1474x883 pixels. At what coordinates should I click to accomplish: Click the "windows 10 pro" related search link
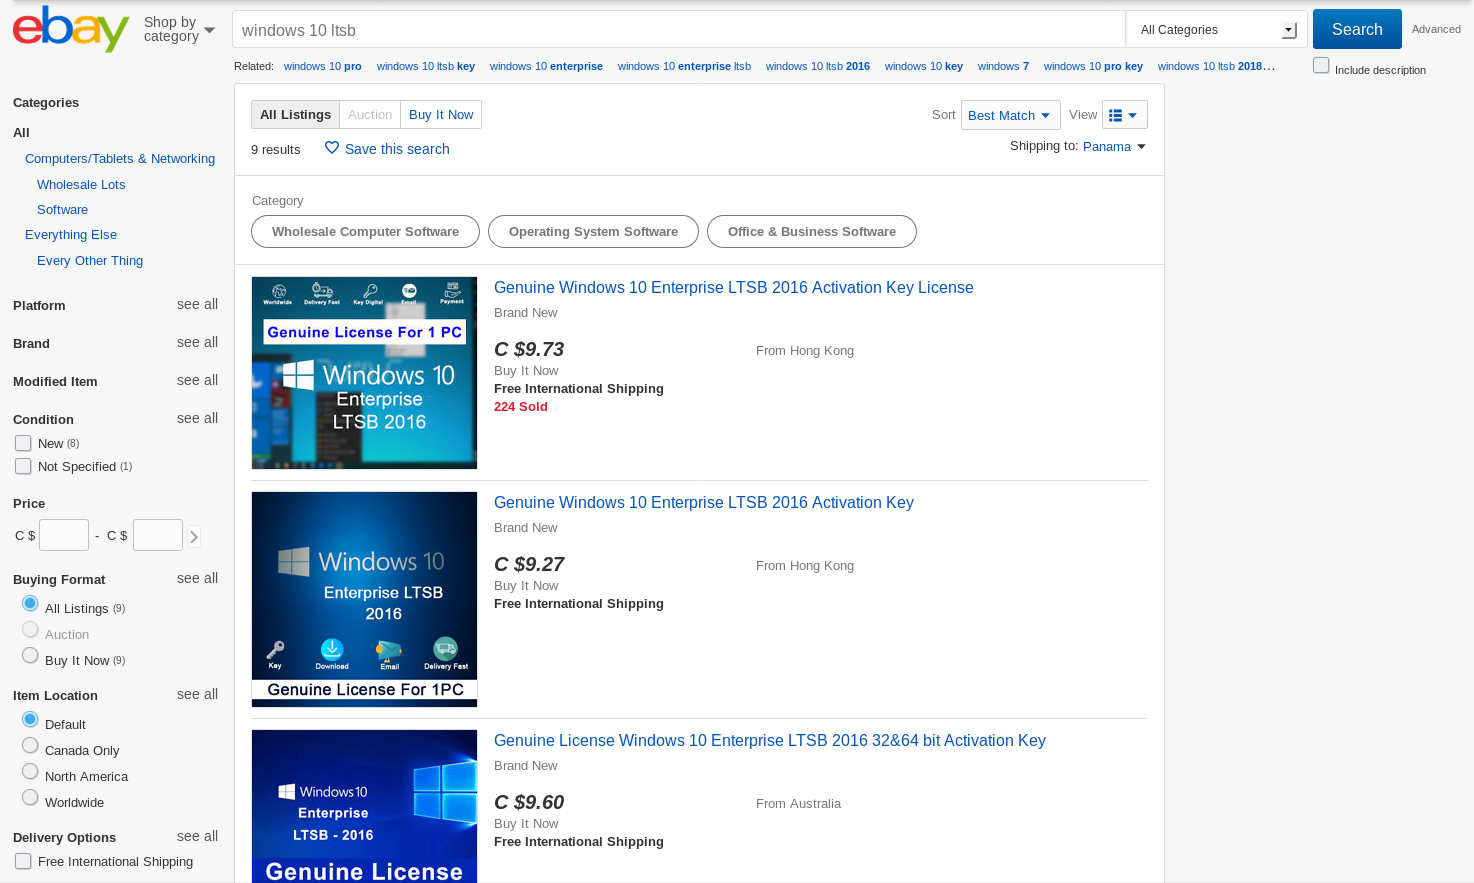point(322,66)
